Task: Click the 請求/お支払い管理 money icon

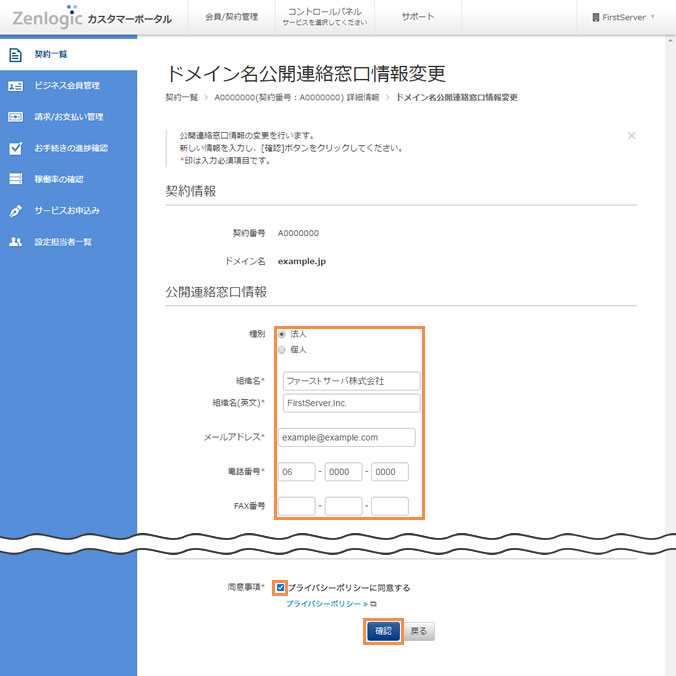Action: point(16,117)
